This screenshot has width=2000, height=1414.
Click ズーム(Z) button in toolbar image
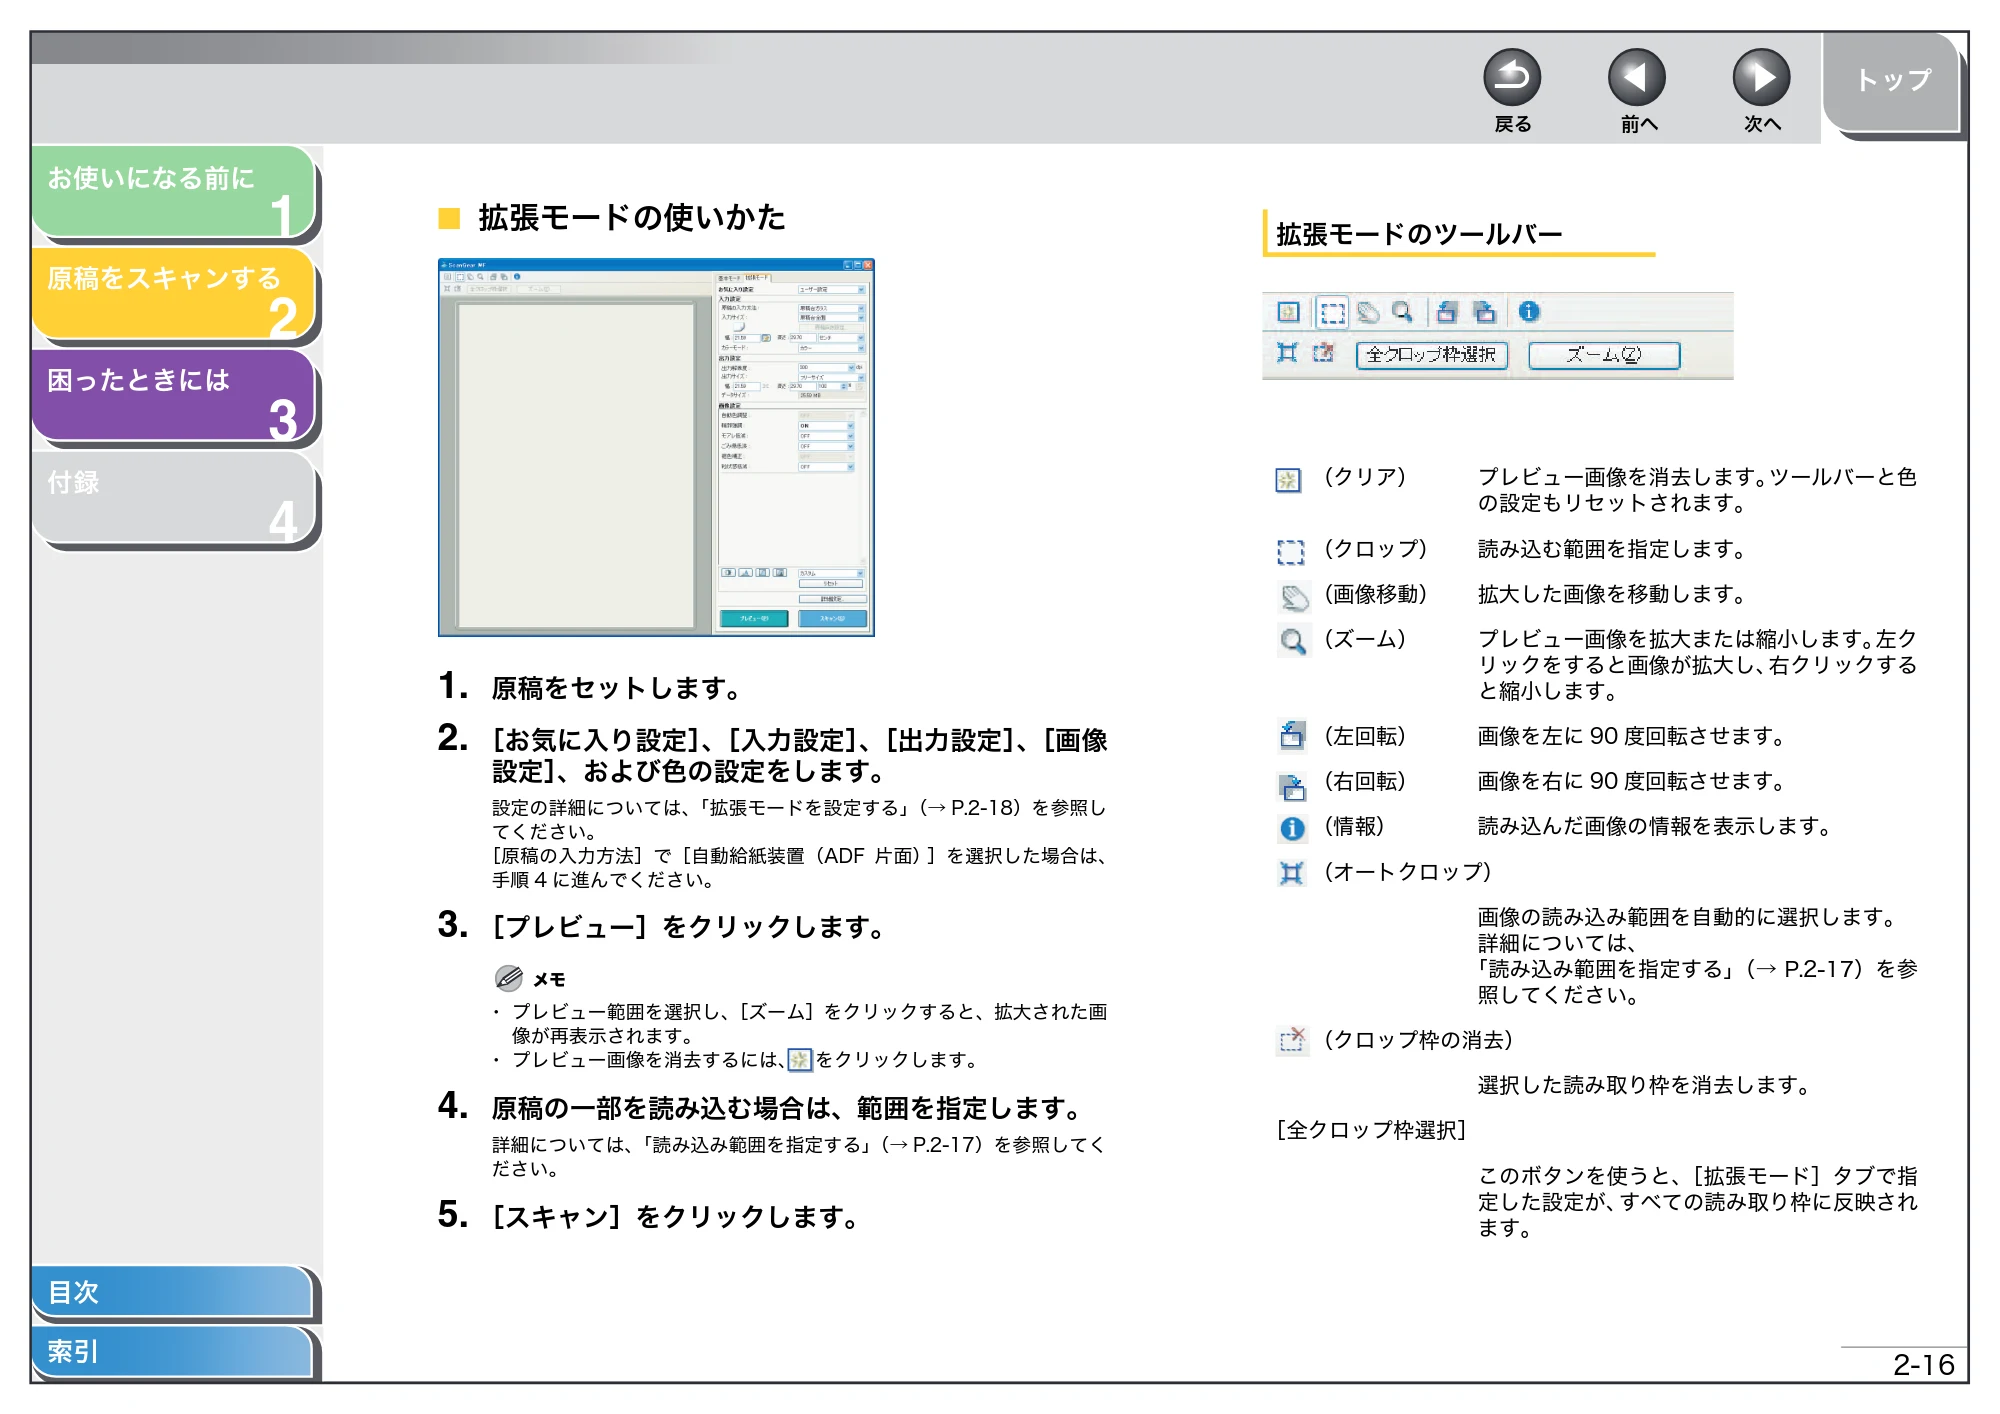click(1604, 355)
